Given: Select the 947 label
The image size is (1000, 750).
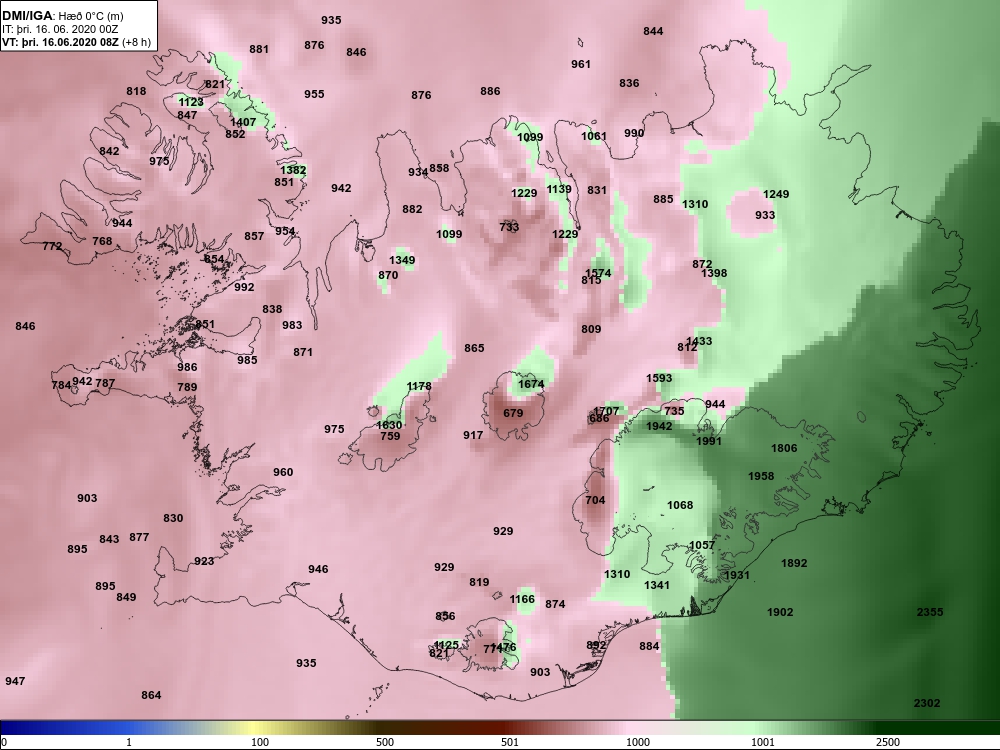Looking at the screenshot, I should [x=15, y=681].
